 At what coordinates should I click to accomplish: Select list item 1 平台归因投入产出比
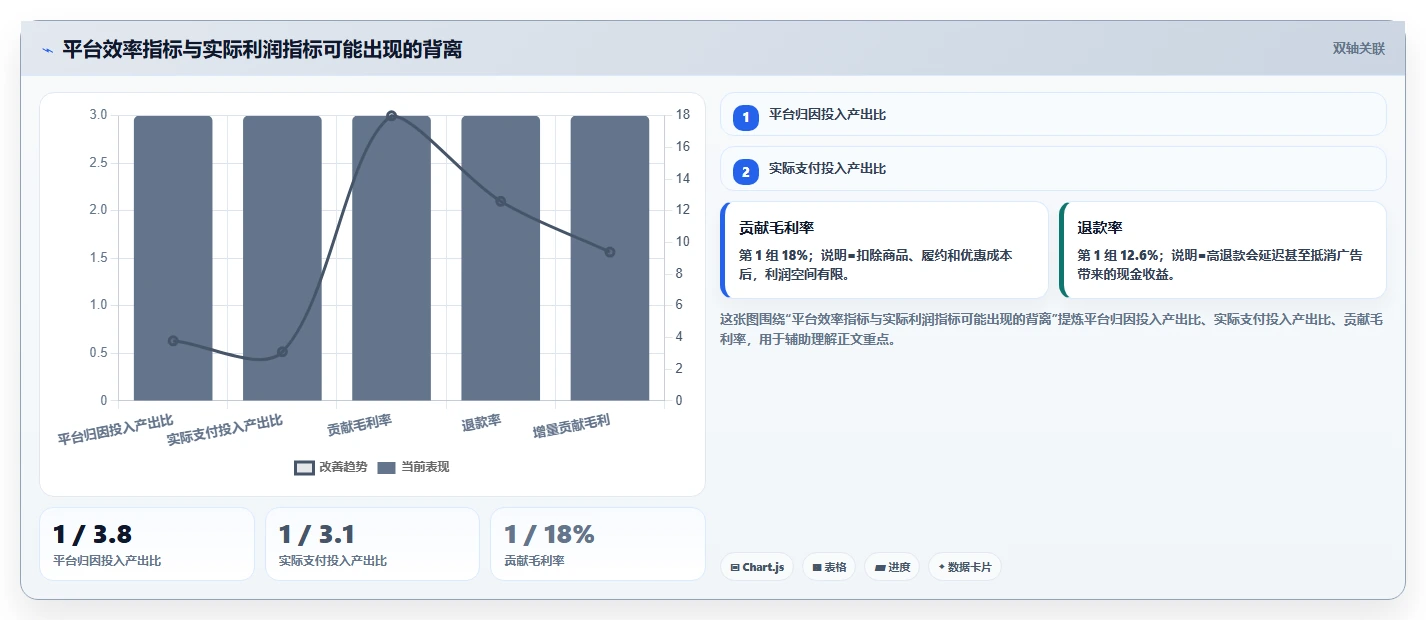1053,114
